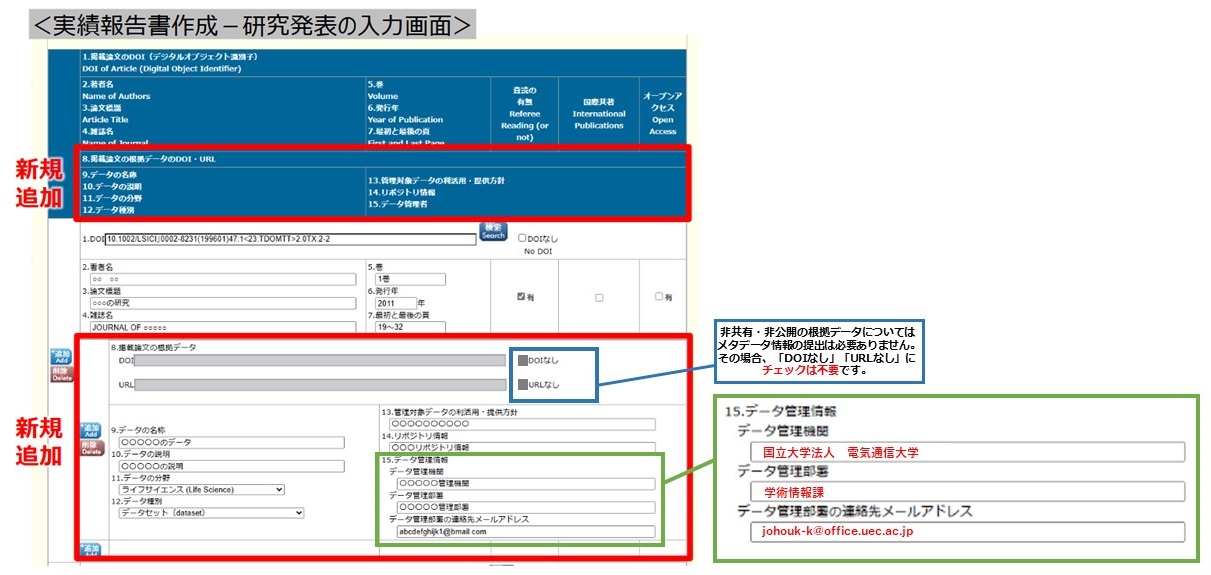The image size is (1211, 575).
Task: Click the 削除 Delete button beside the section 8 URL row
Action: (62, 372)
